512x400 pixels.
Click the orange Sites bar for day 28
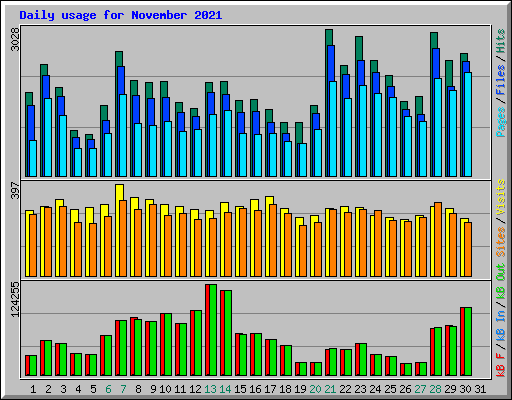pyautogui.click(x=438, y=239)
